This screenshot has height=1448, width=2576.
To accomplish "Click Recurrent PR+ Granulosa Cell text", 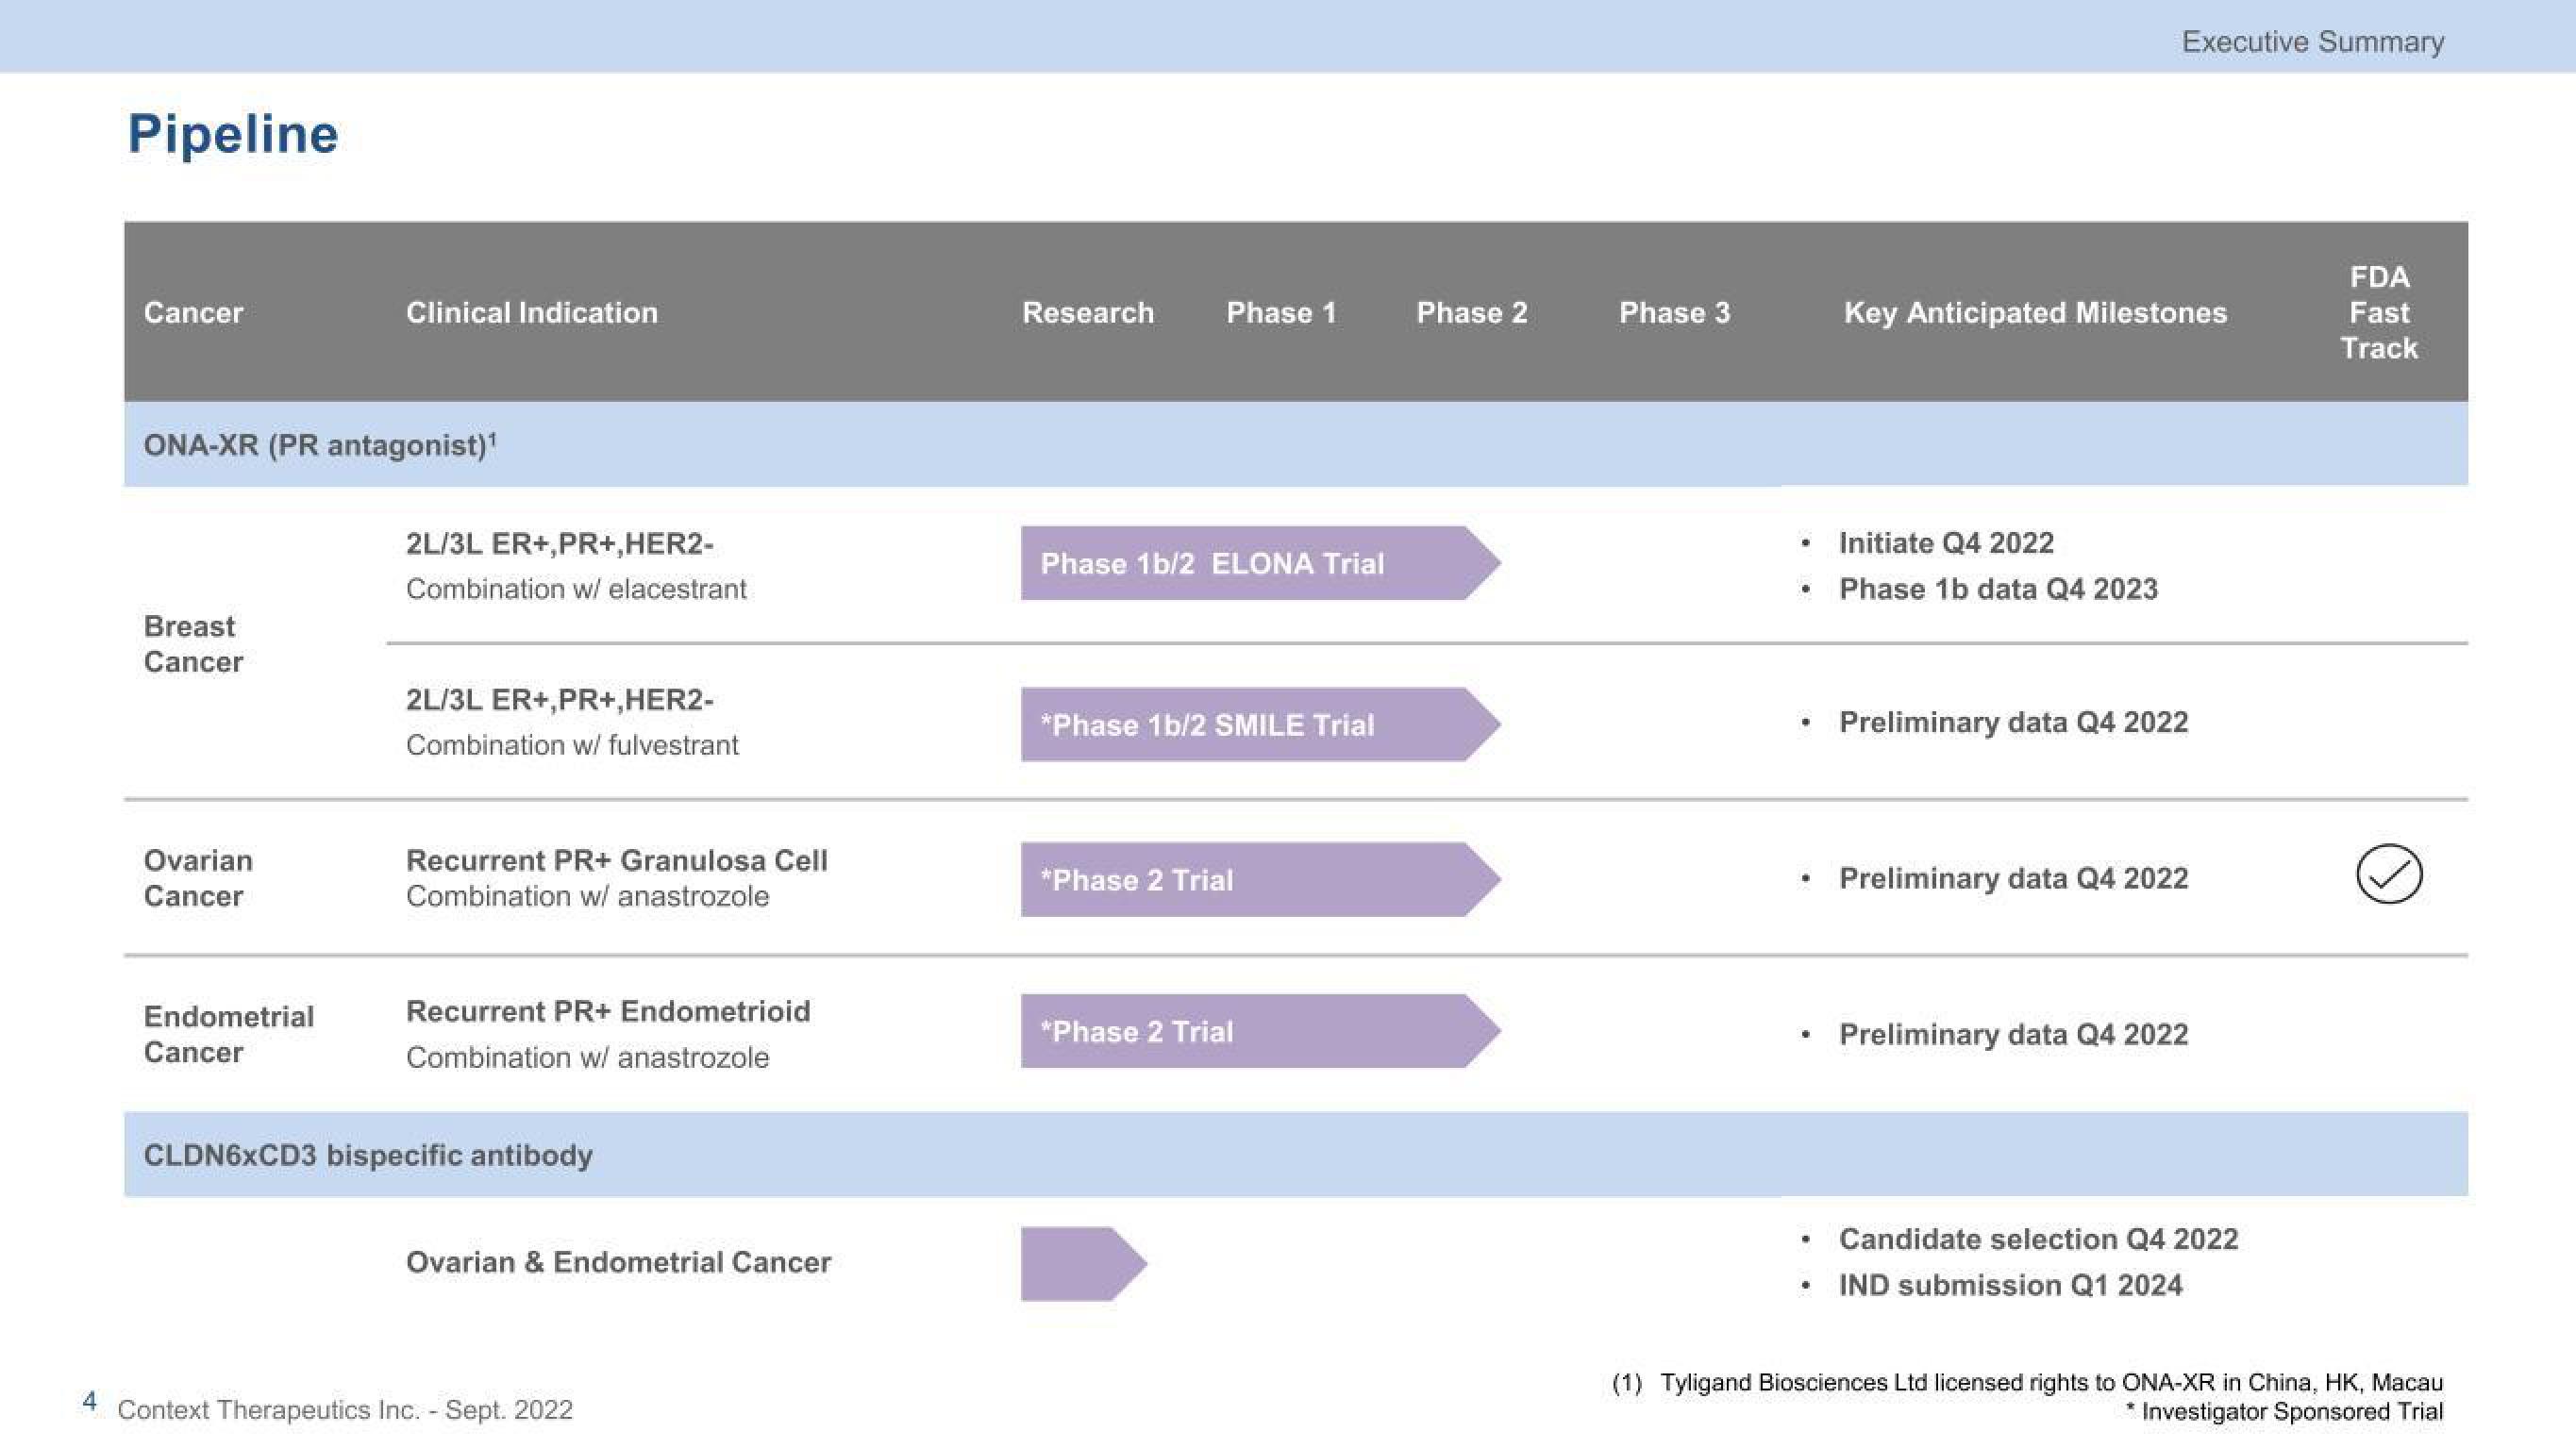I will tap(617, 860).
